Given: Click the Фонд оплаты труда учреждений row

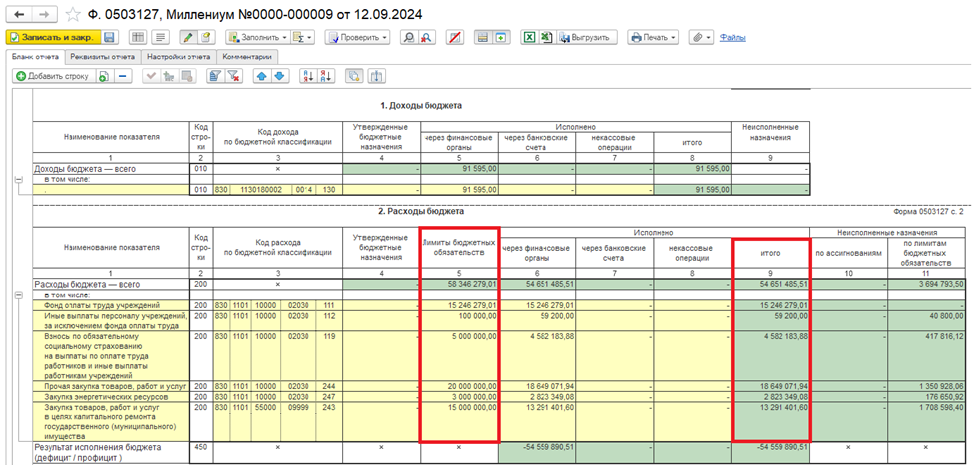Looking at the screenshot, I should 111,305.
